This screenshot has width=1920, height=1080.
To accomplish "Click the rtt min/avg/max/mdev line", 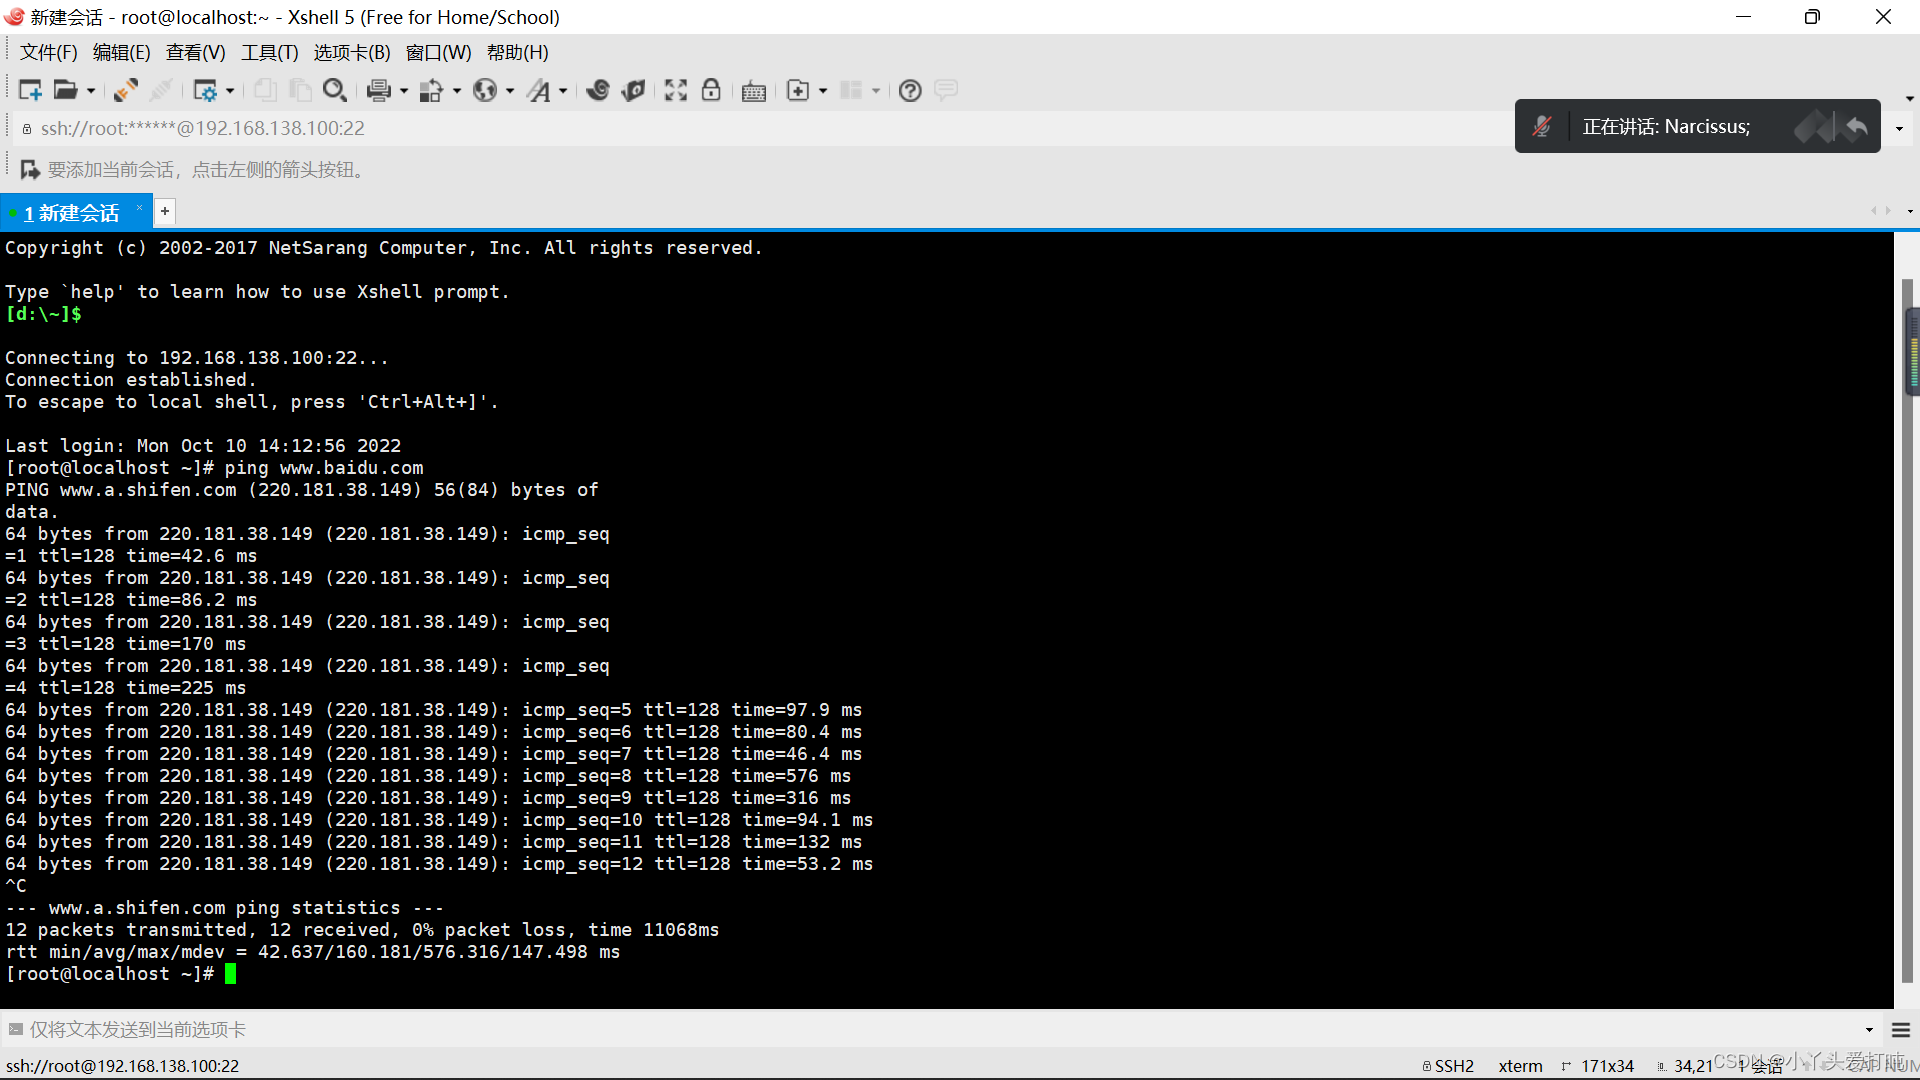I will (312, 952).
